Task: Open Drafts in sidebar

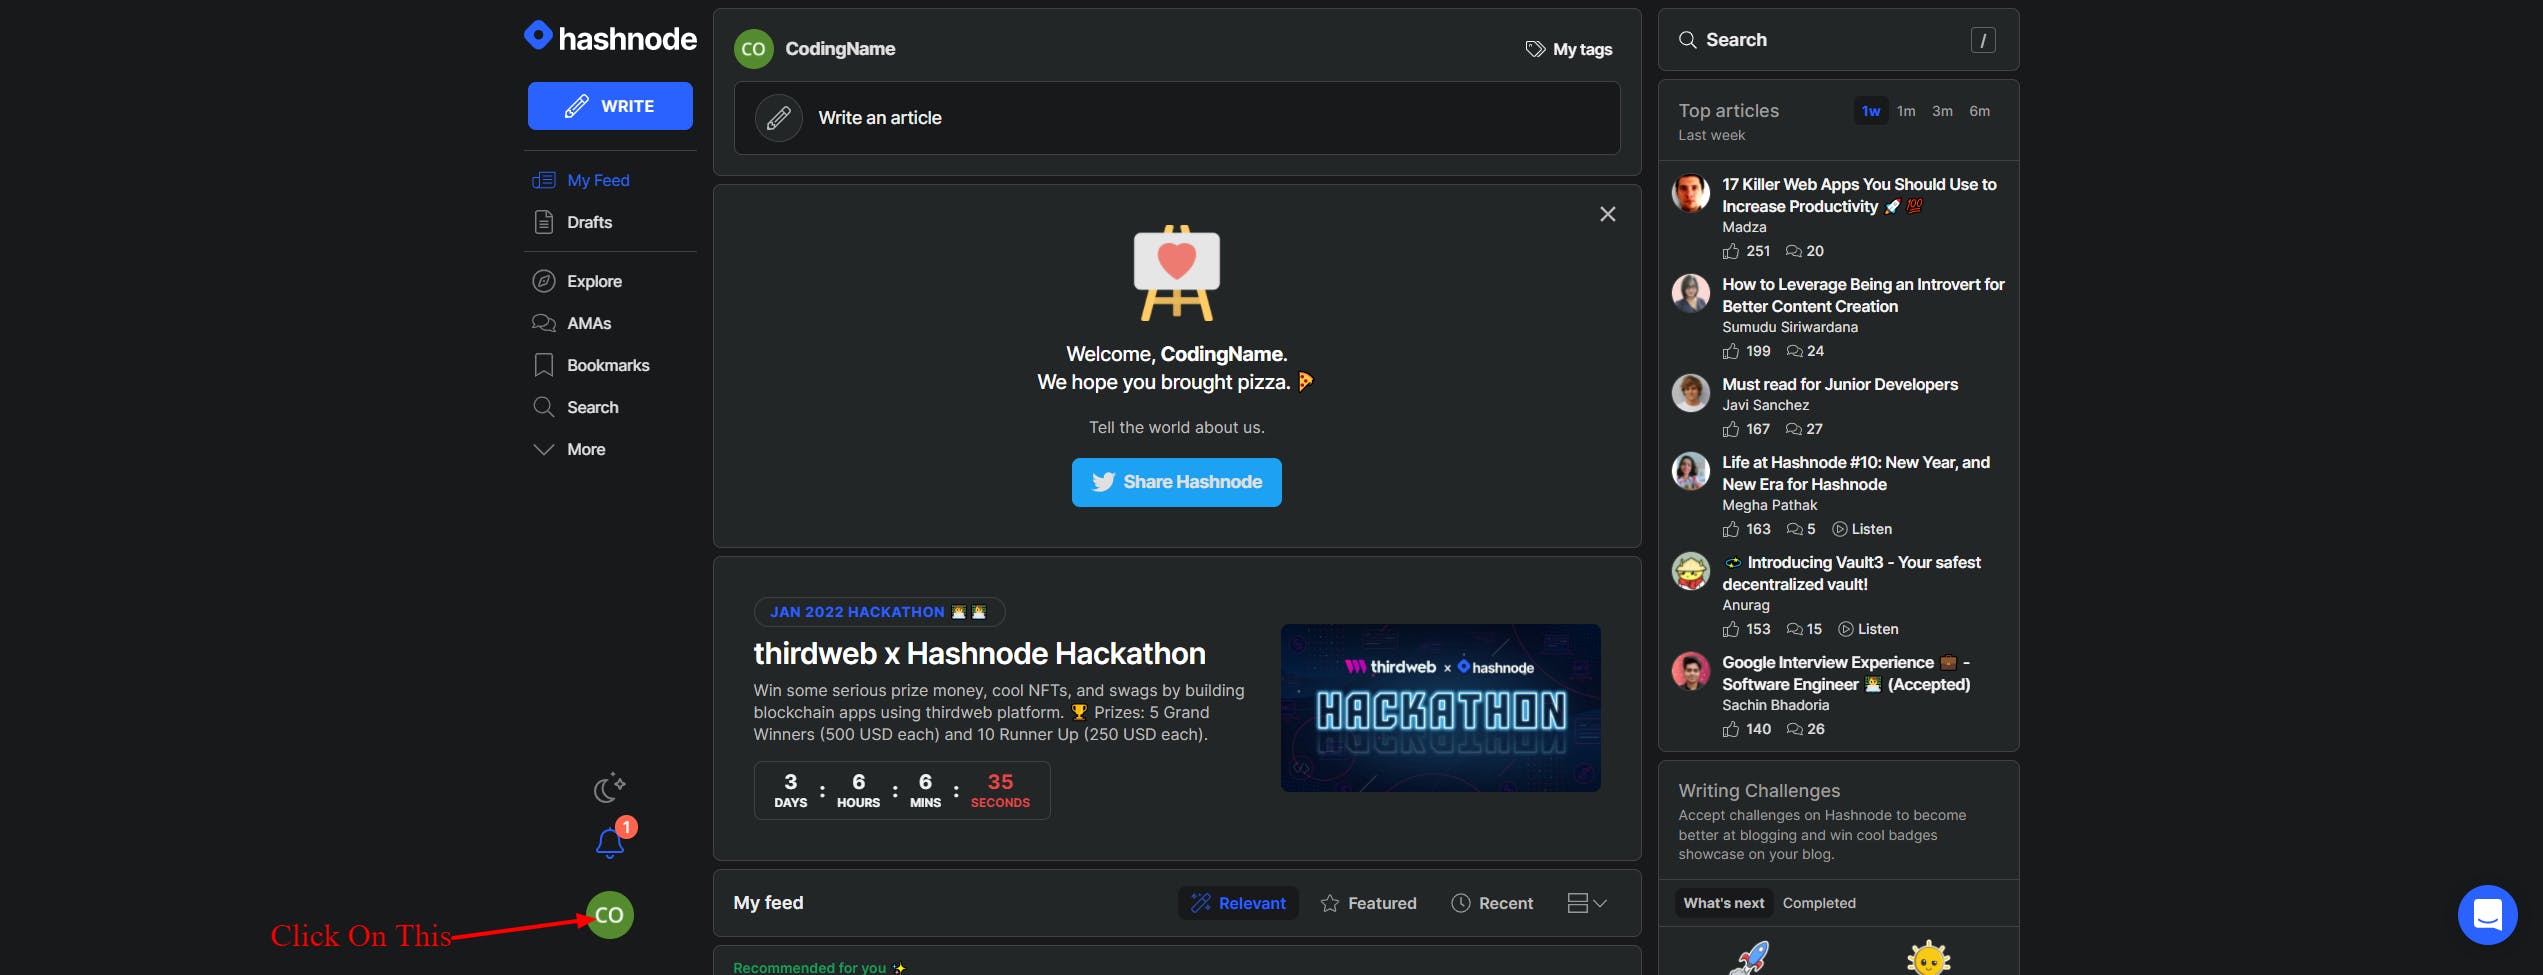Action: click(x=572, y=222)
